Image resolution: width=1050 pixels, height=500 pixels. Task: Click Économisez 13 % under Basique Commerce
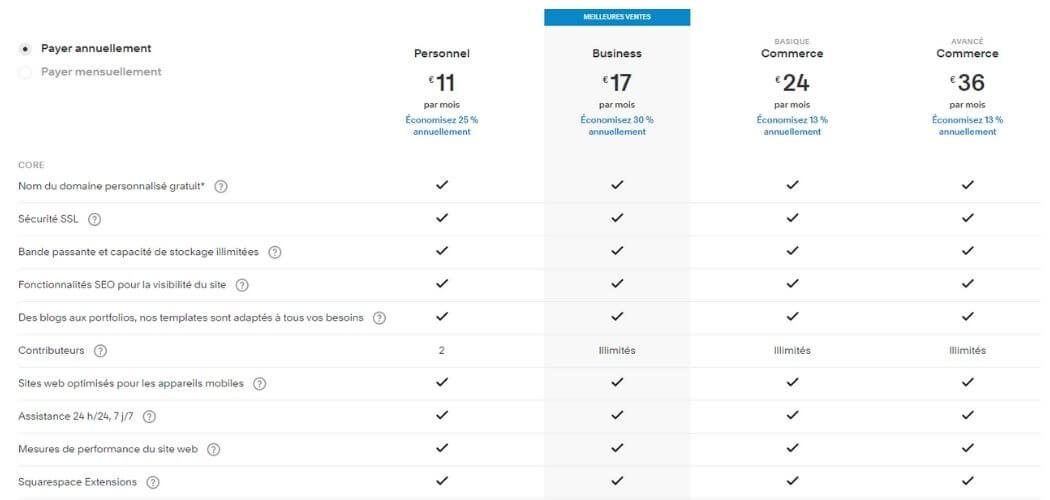[x=792, y=126]
